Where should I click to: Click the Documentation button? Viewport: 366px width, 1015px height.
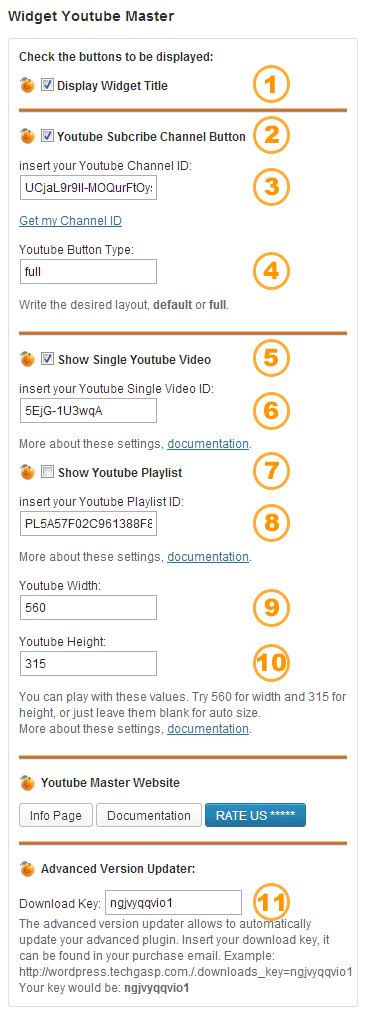tap(149, 816)
